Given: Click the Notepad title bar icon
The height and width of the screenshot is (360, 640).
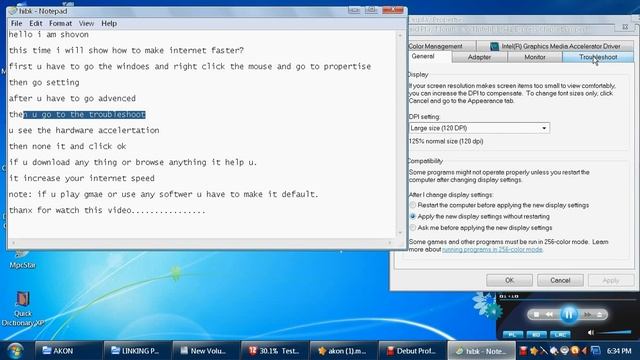Looking at the screenshot, I should [x=13, y=11].
